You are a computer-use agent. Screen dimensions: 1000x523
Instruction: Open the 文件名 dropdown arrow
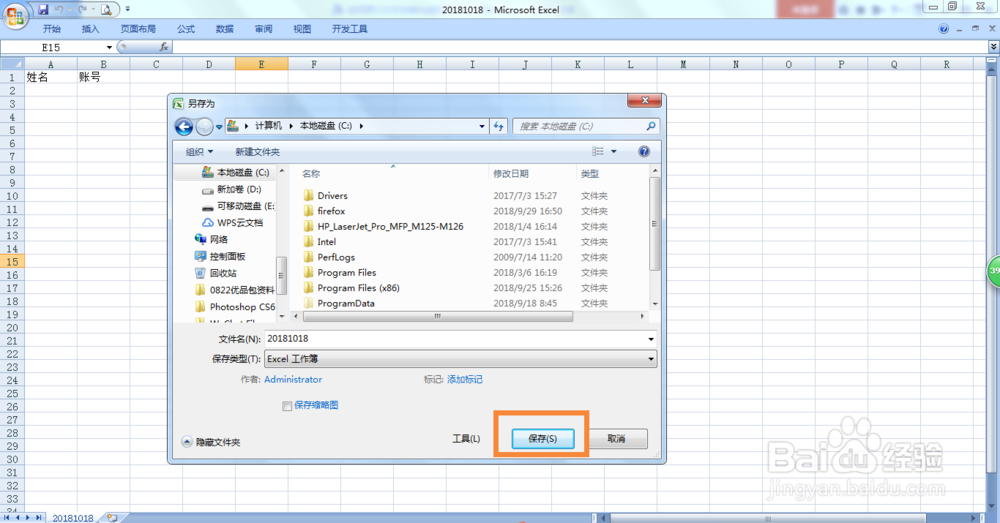[x=651, y=339]
